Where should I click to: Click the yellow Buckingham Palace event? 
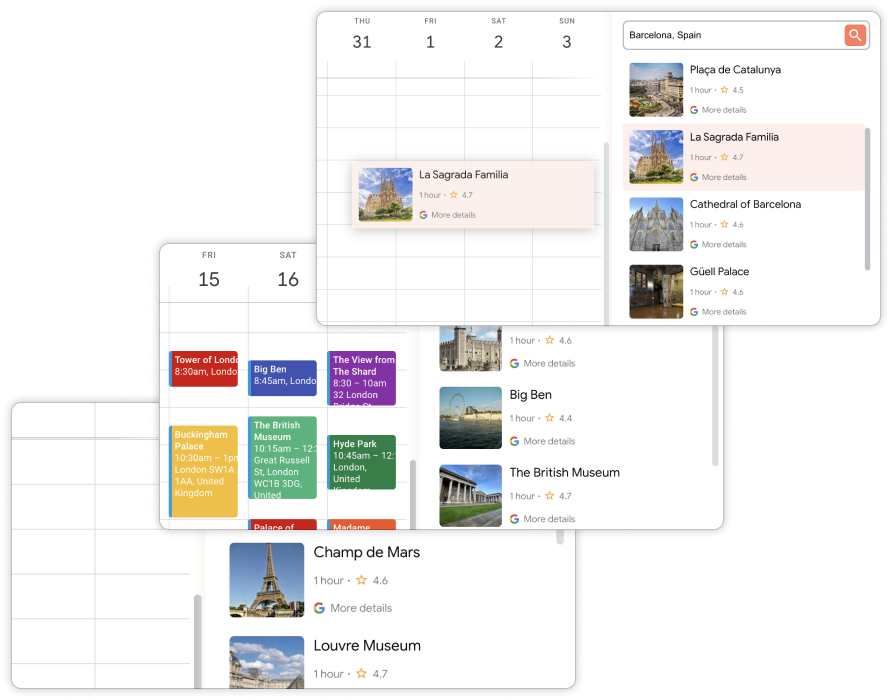coord(204,470)
